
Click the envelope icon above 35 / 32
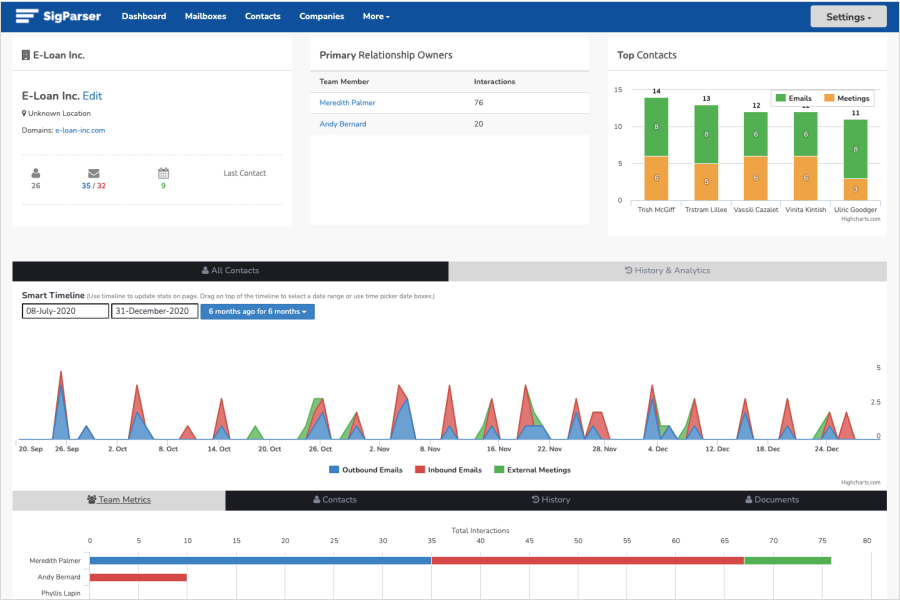pos(94,173)
